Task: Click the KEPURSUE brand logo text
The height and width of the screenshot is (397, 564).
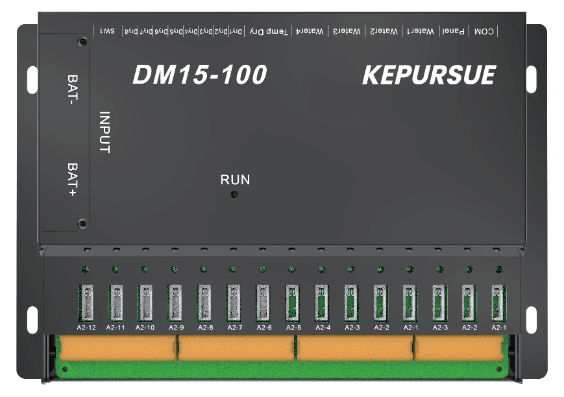Action: pos(429,75)
